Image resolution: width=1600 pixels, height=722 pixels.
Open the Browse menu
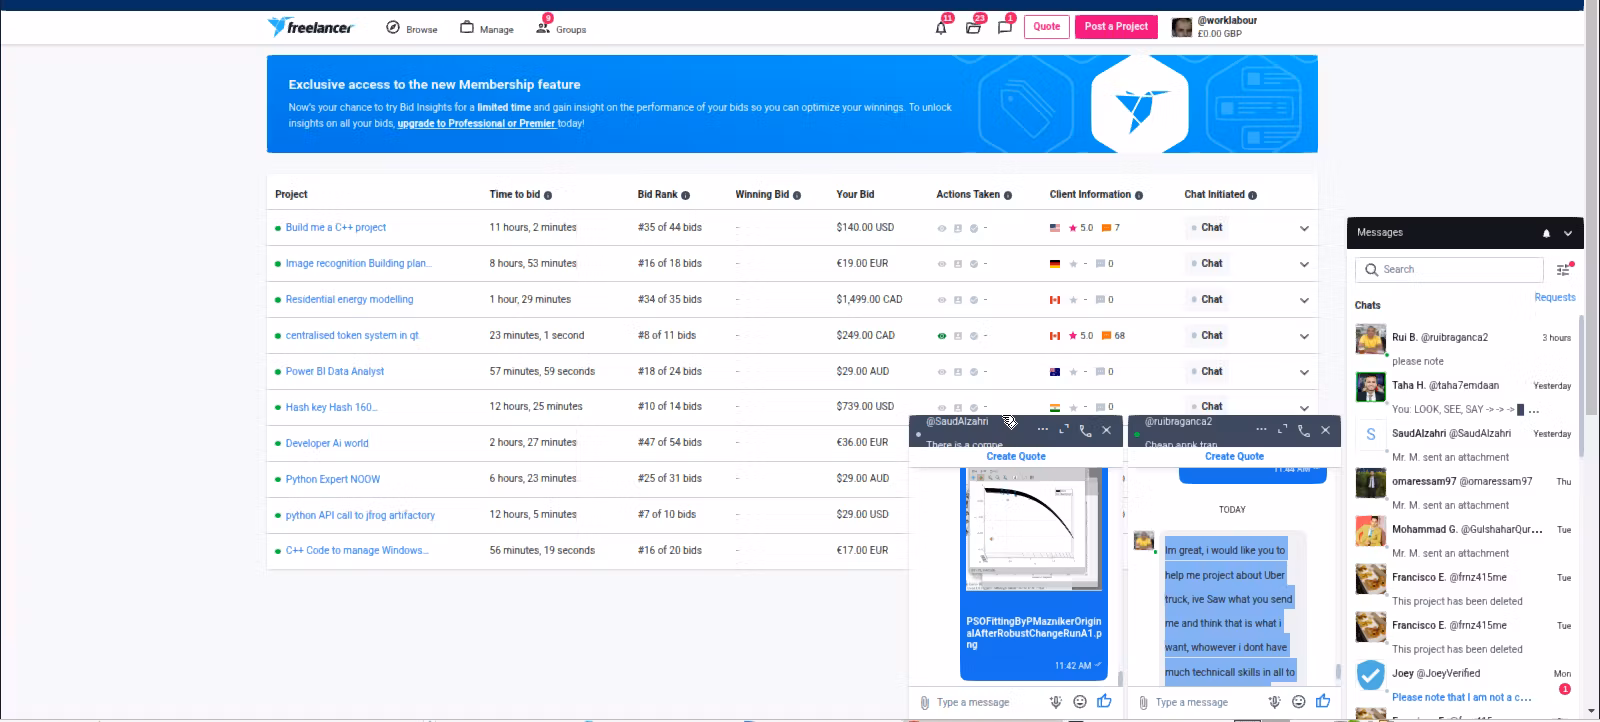[x=412, y=28]
